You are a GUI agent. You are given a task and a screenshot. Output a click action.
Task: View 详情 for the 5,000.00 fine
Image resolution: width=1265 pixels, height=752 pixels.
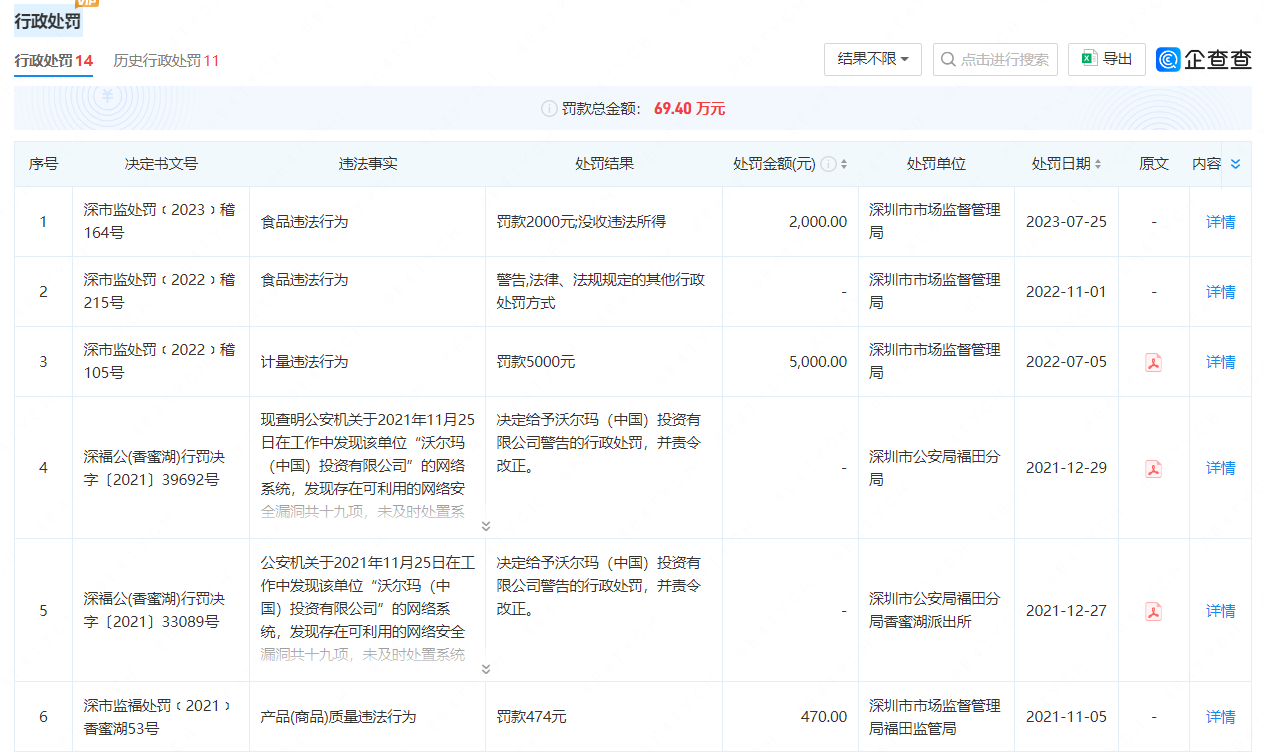(x=1220, y=362)
